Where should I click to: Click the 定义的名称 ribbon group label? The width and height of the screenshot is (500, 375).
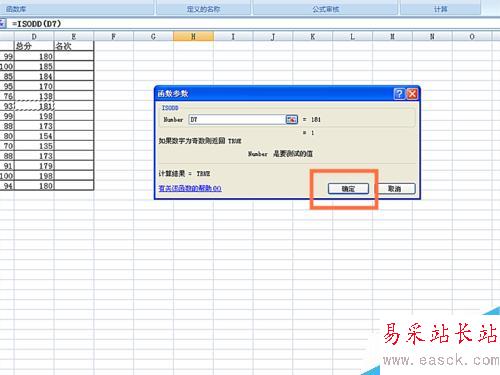pos(203,9)
